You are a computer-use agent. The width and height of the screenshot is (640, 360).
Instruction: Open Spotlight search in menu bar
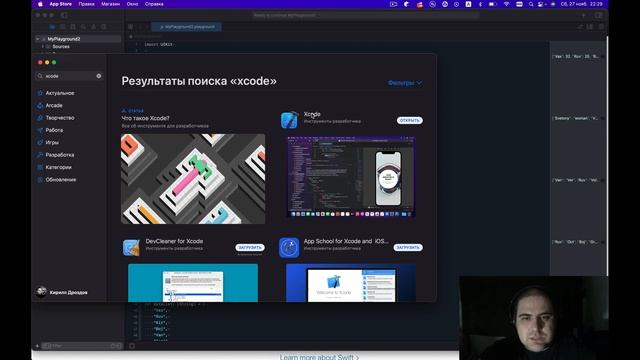click(531, 4)
